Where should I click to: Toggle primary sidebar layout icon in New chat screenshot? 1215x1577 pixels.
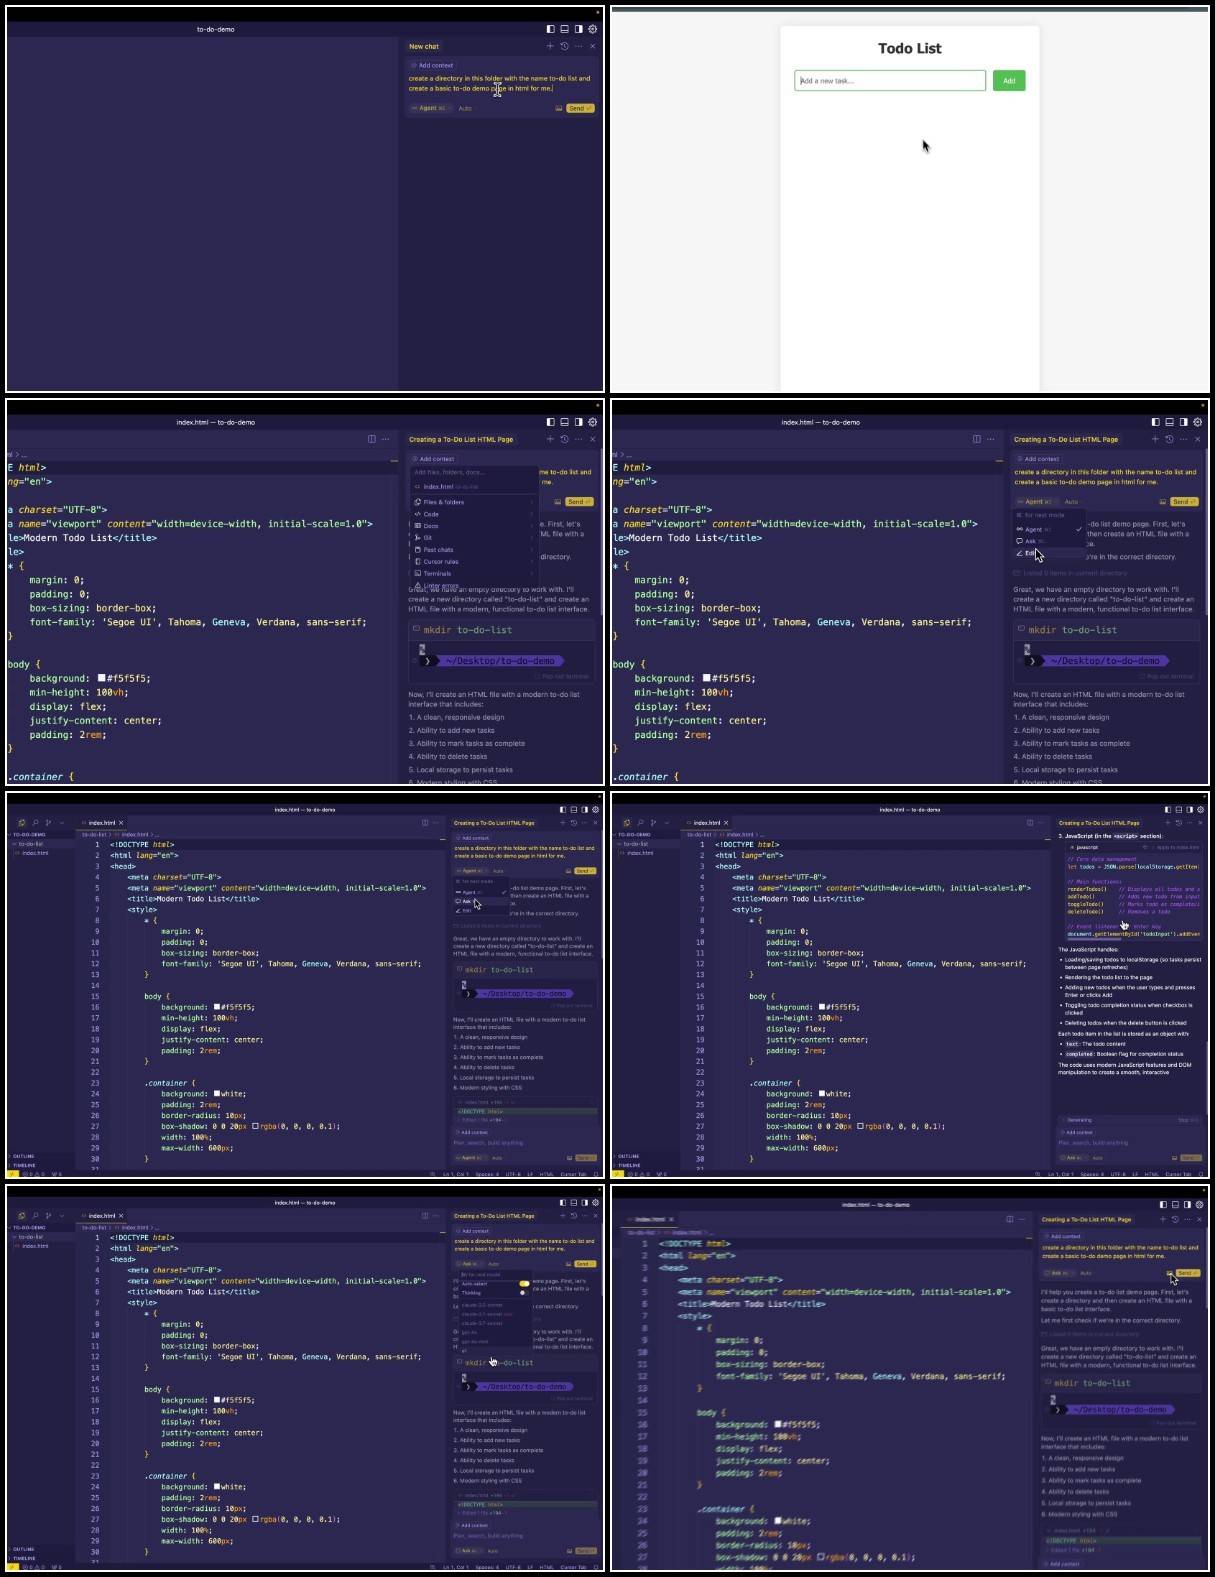(x=550, y=29)
